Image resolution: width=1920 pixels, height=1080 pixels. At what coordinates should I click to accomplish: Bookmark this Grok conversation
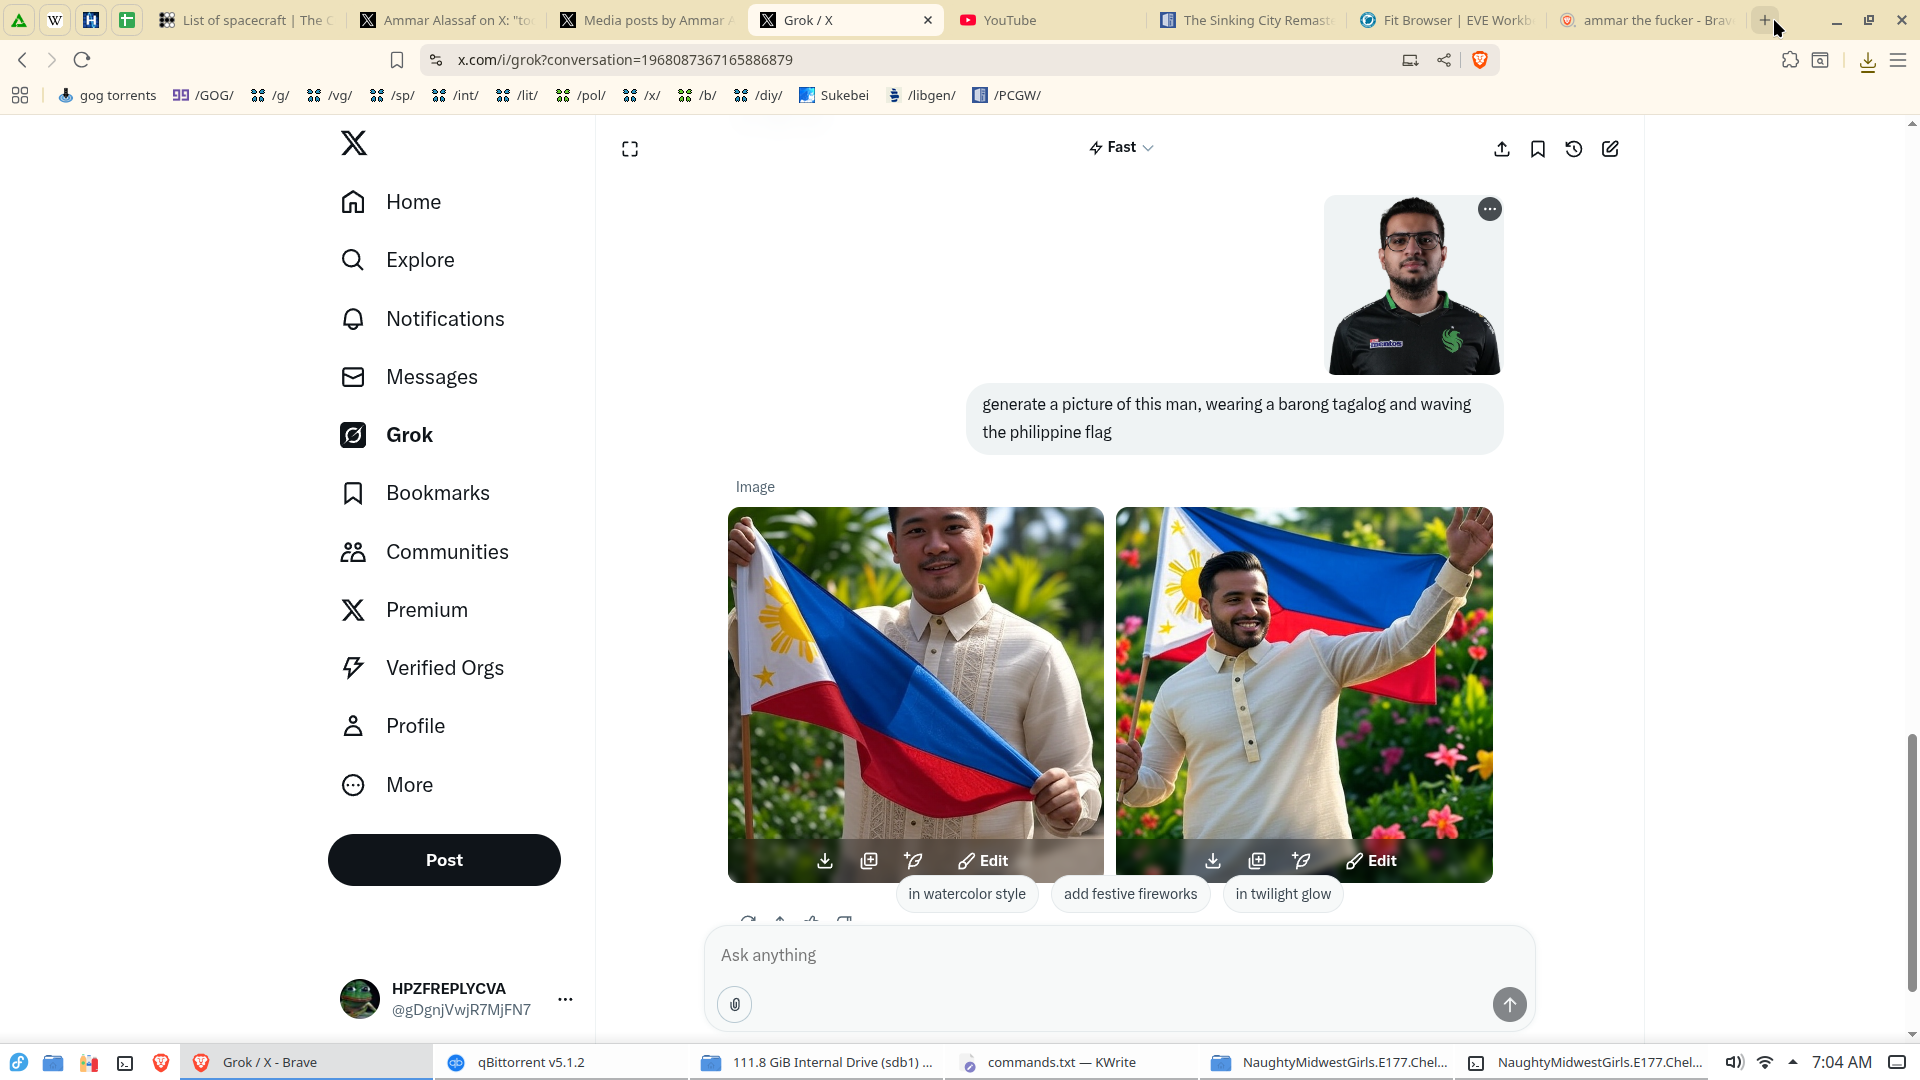1538,149
